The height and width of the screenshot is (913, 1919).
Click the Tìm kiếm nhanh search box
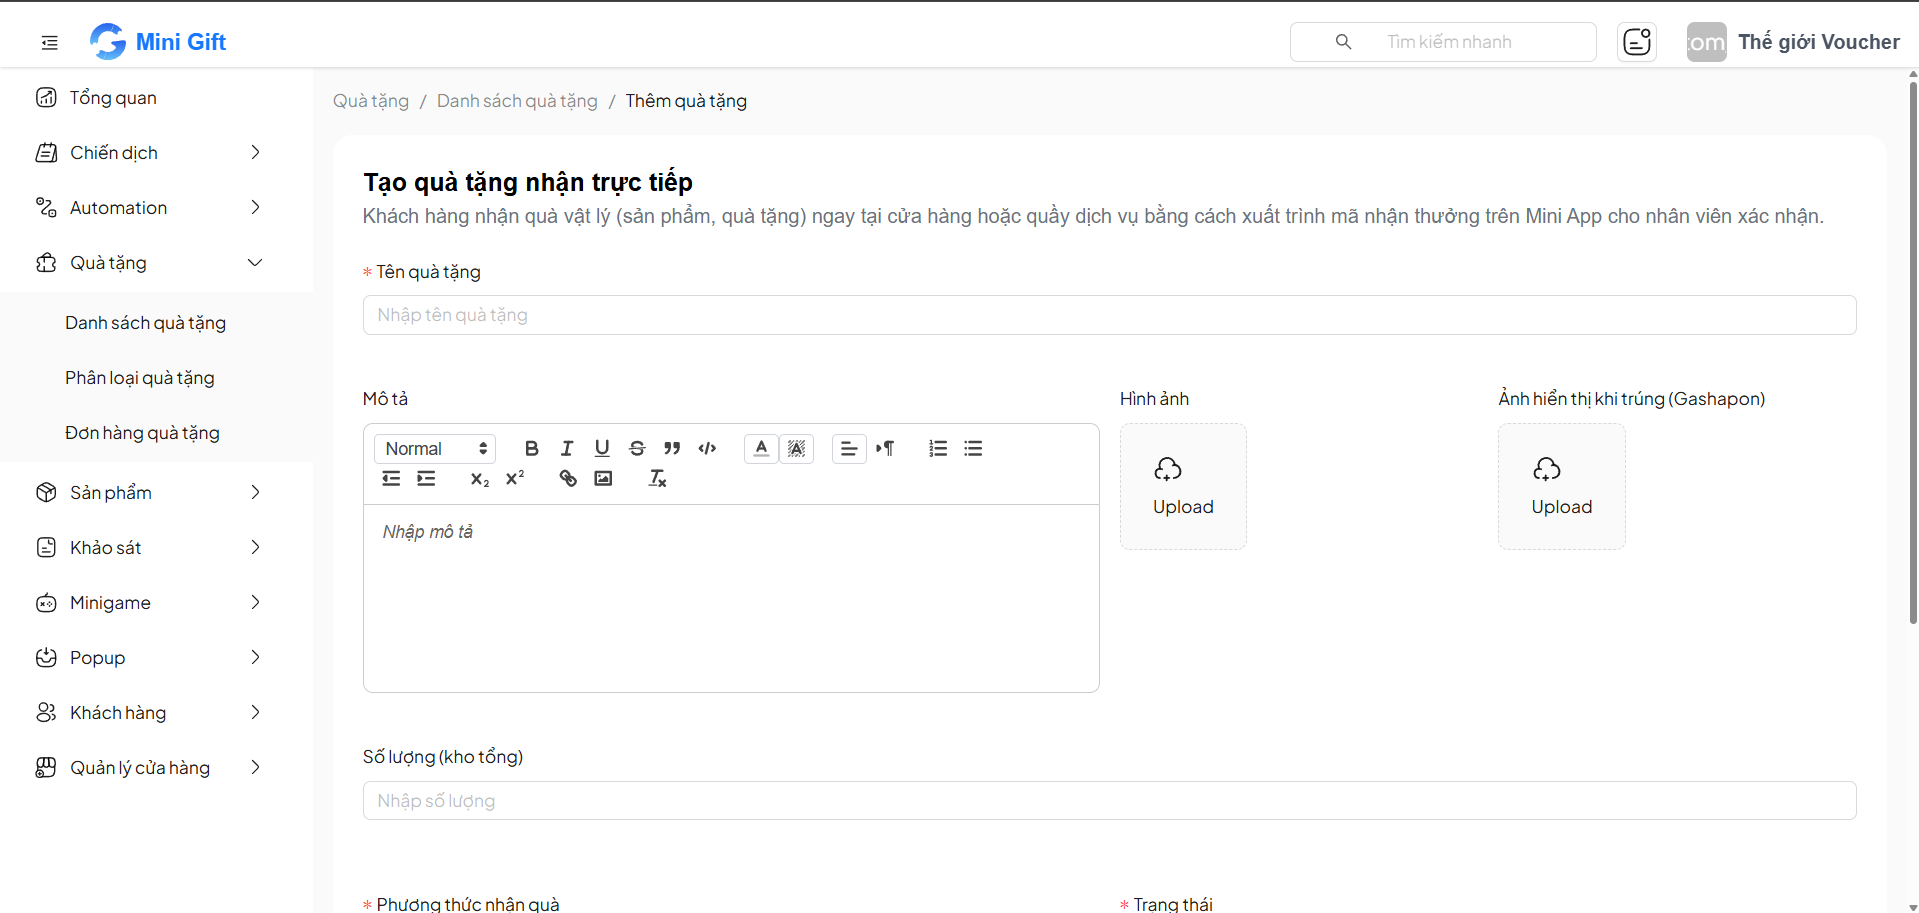(x=1443, y=42)
